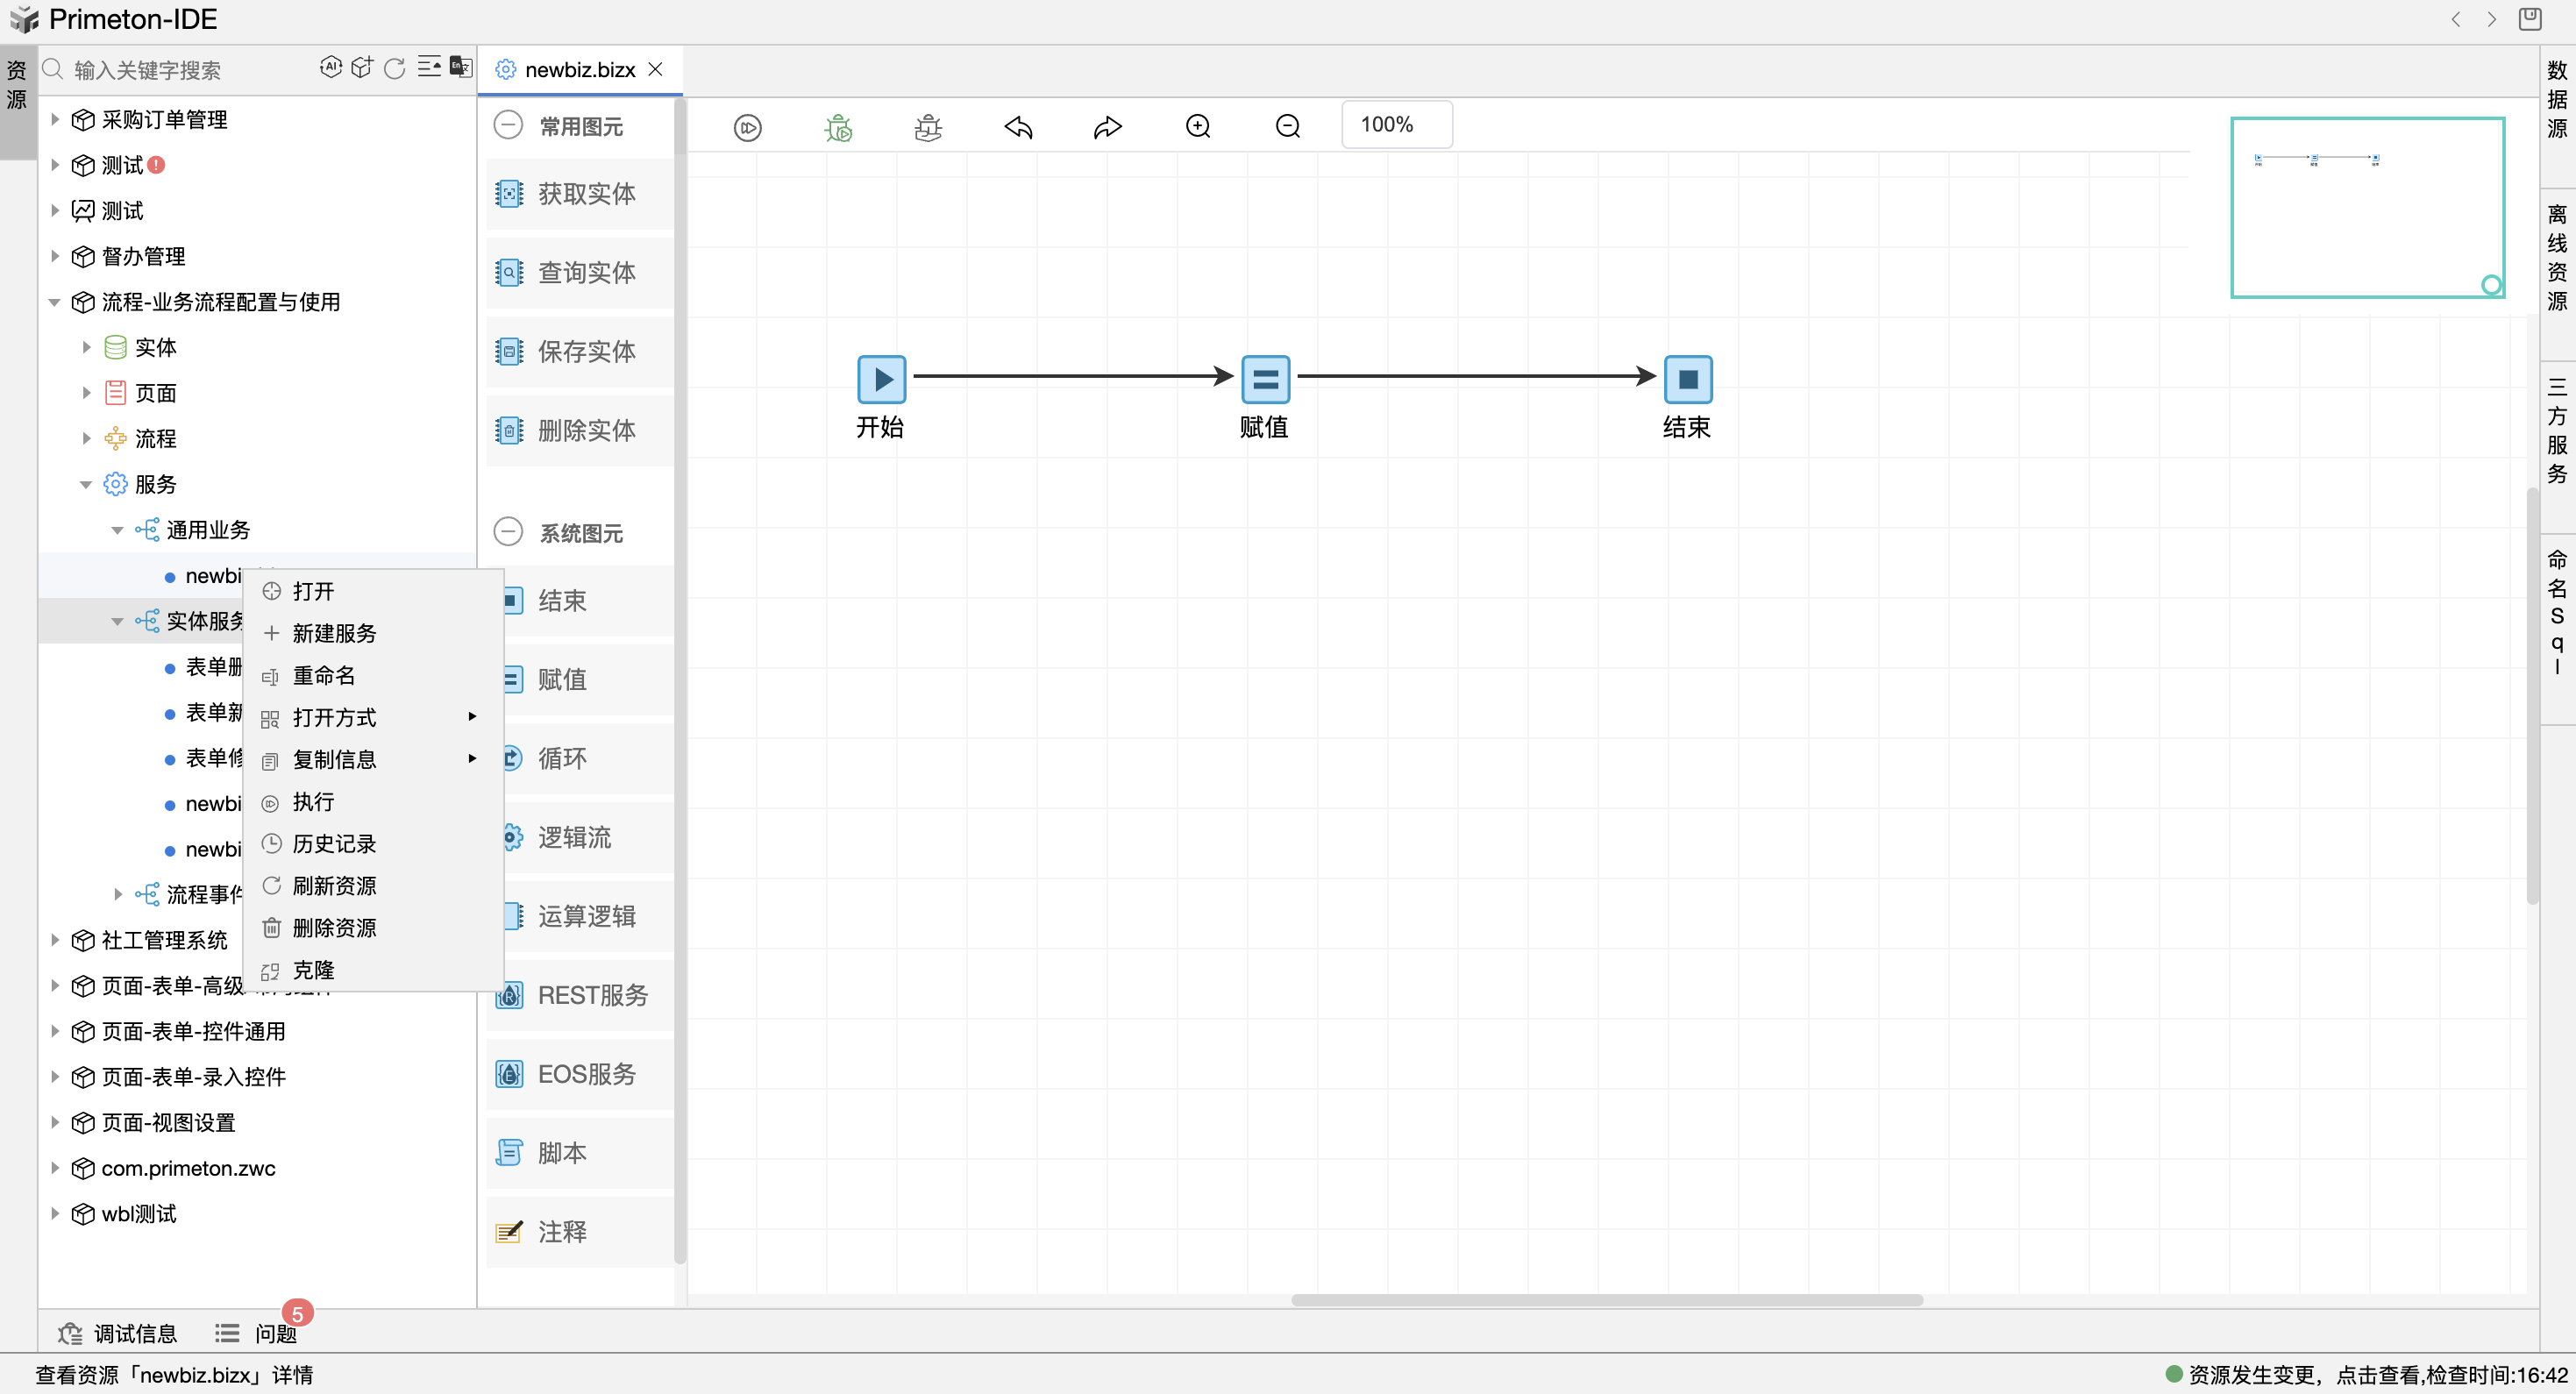Click the redo arrow icon
The height and width of the screenshot is (1394, 2576).
click(x=1107, y=127)
